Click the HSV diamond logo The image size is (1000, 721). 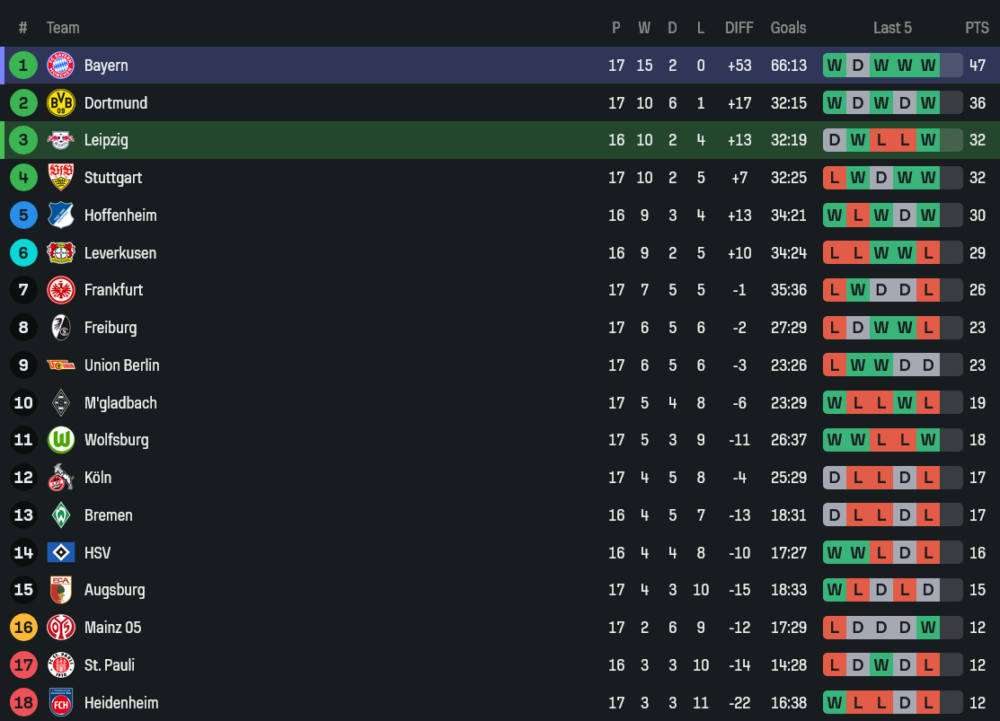click(x=61, y=553)
